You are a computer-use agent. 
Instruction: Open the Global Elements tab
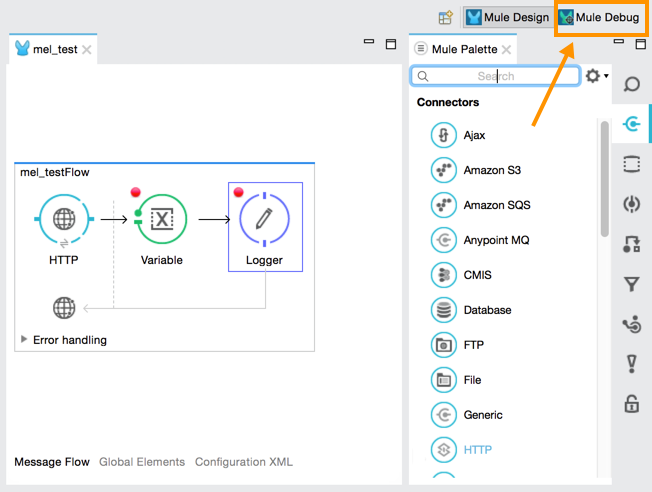141,462
